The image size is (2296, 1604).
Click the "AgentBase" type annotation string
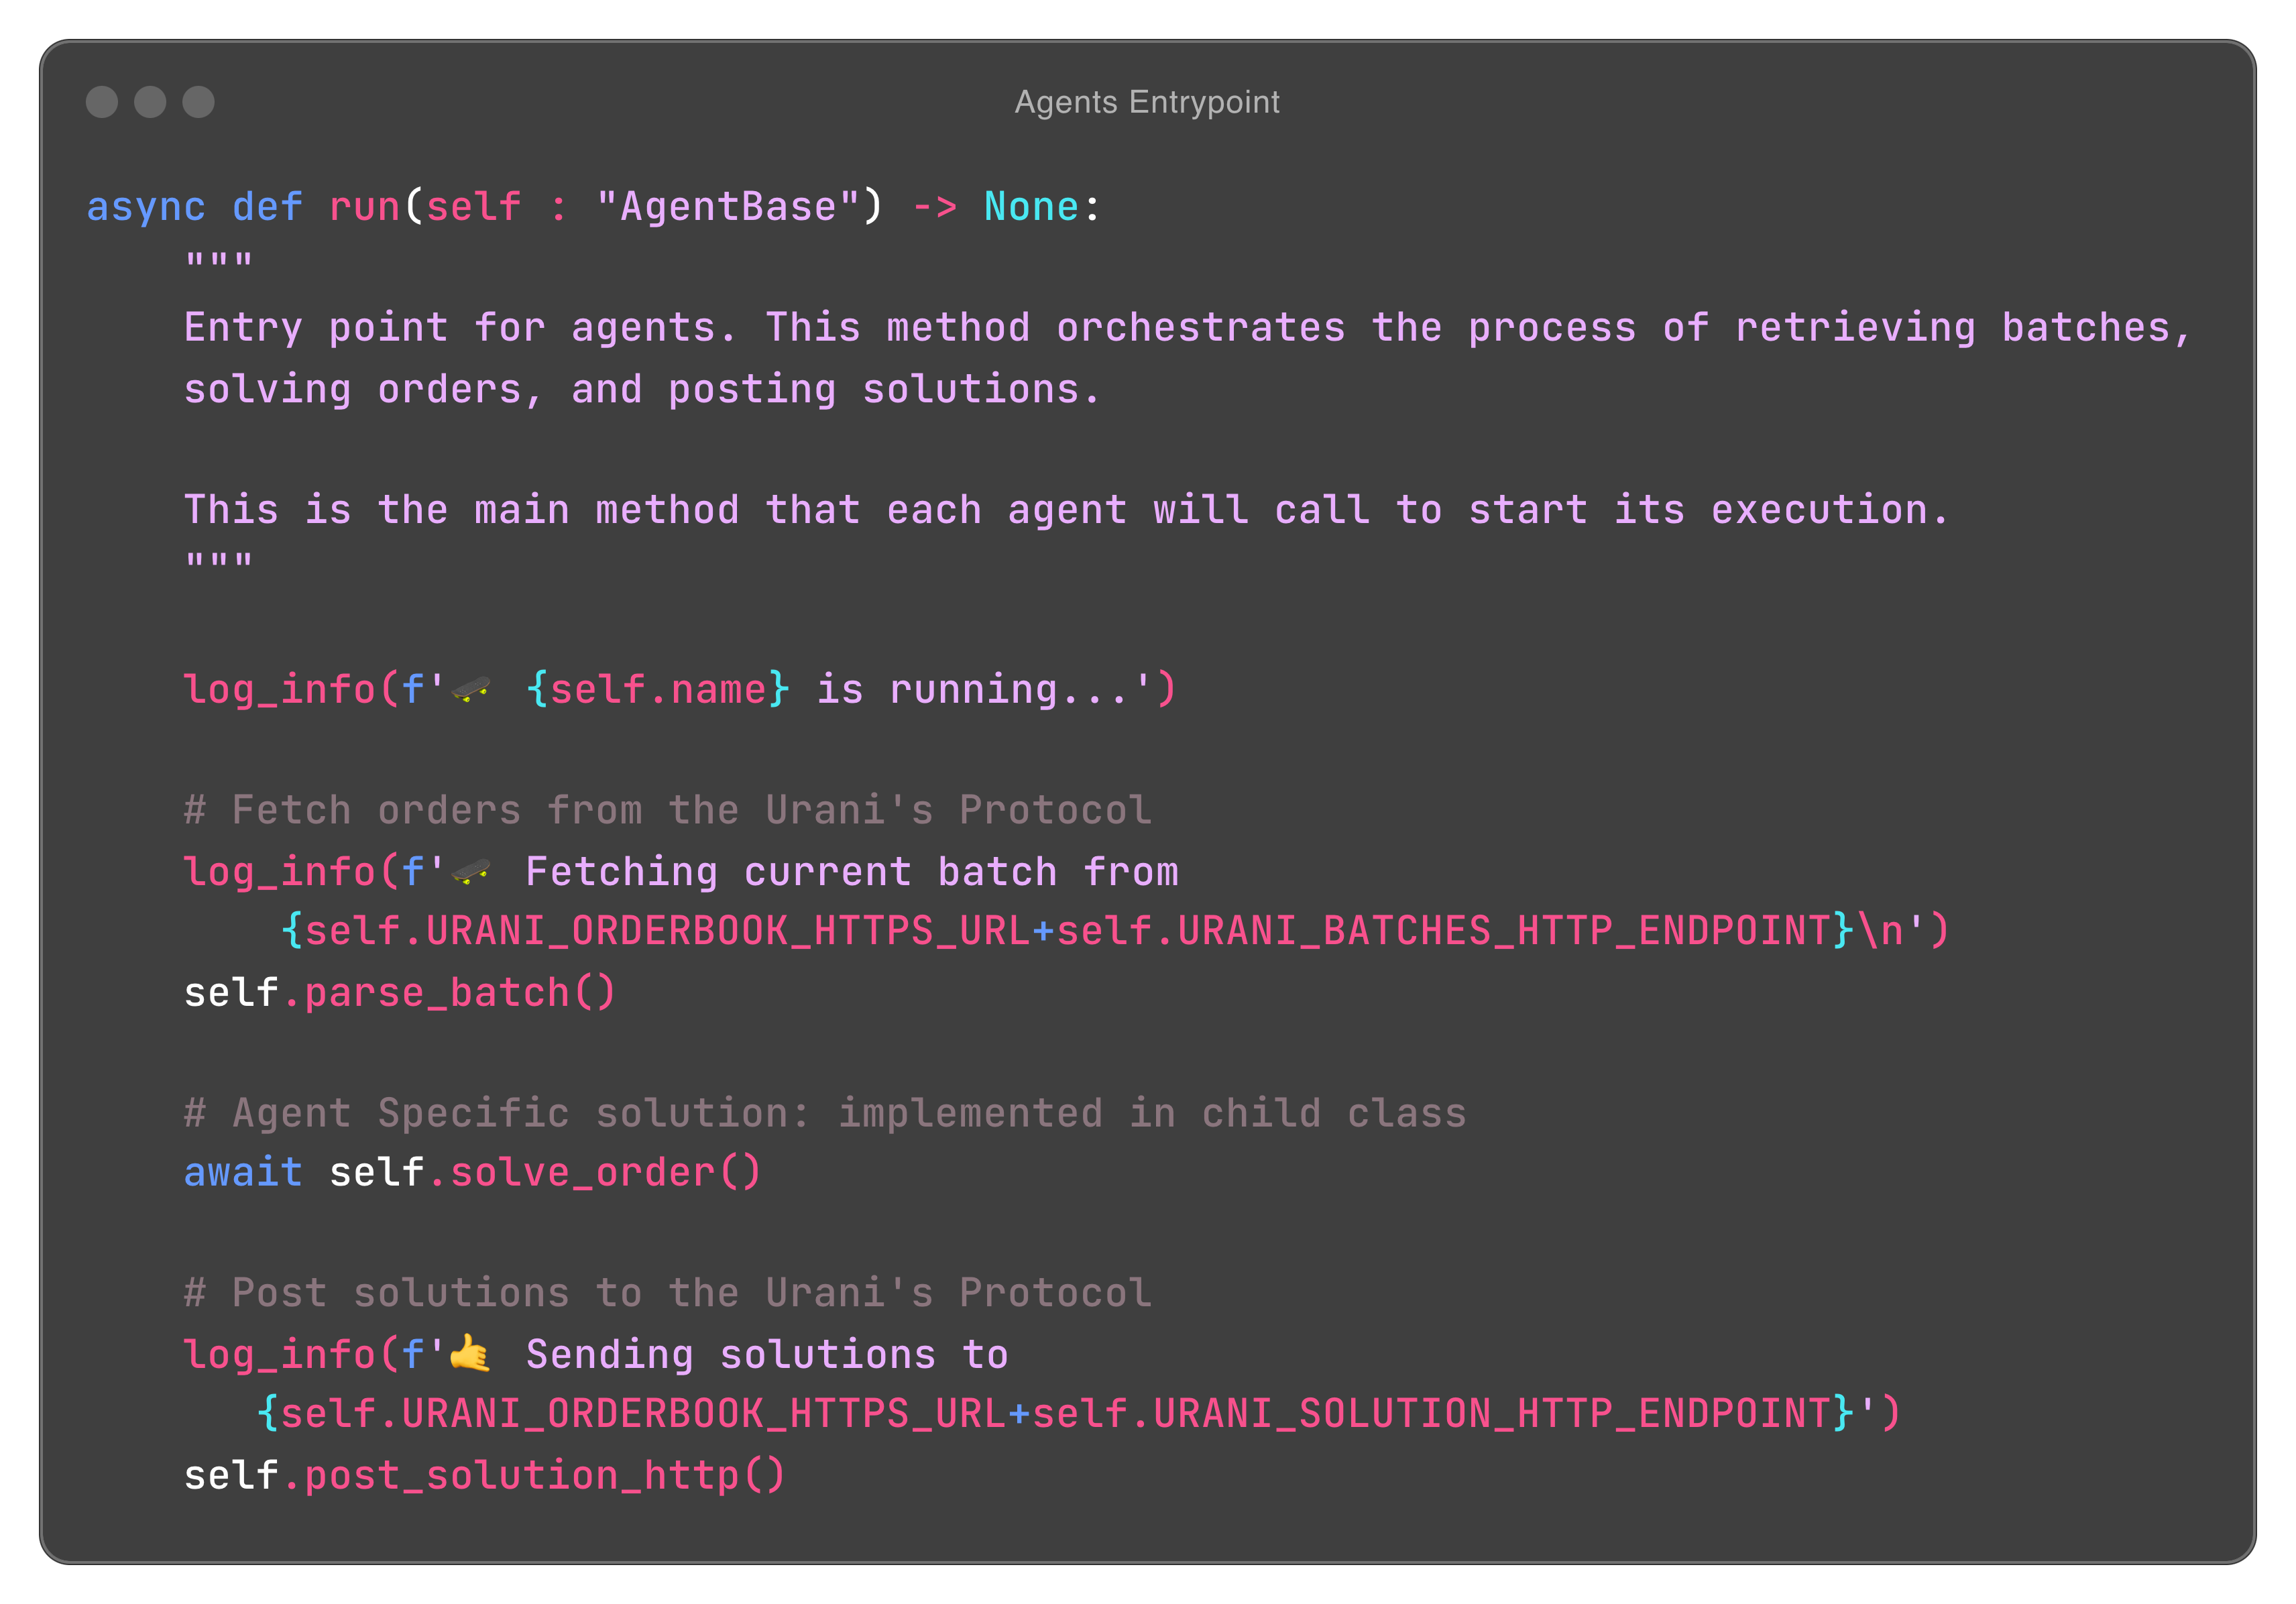coord(728,207)
